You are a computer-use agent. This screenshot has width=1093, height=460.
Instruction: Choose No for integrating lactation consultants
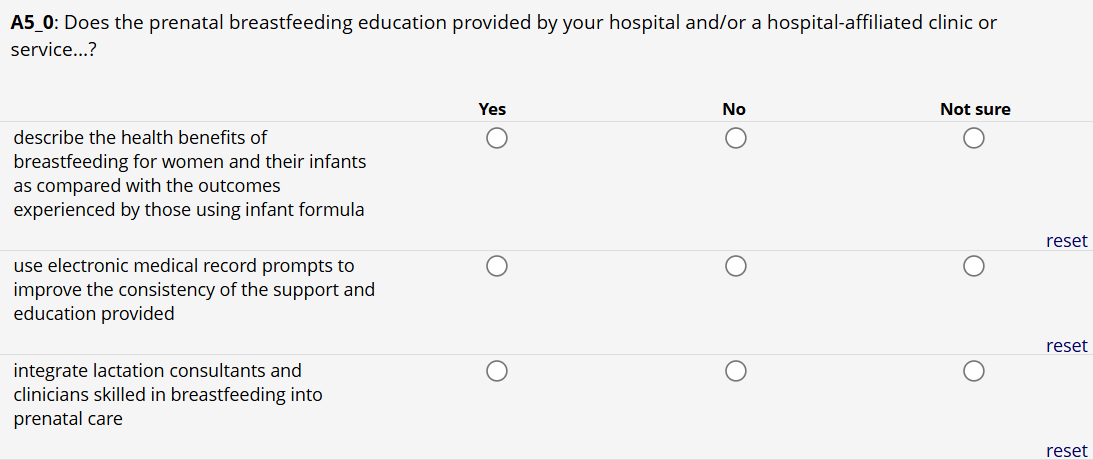[x=735, y=371]
